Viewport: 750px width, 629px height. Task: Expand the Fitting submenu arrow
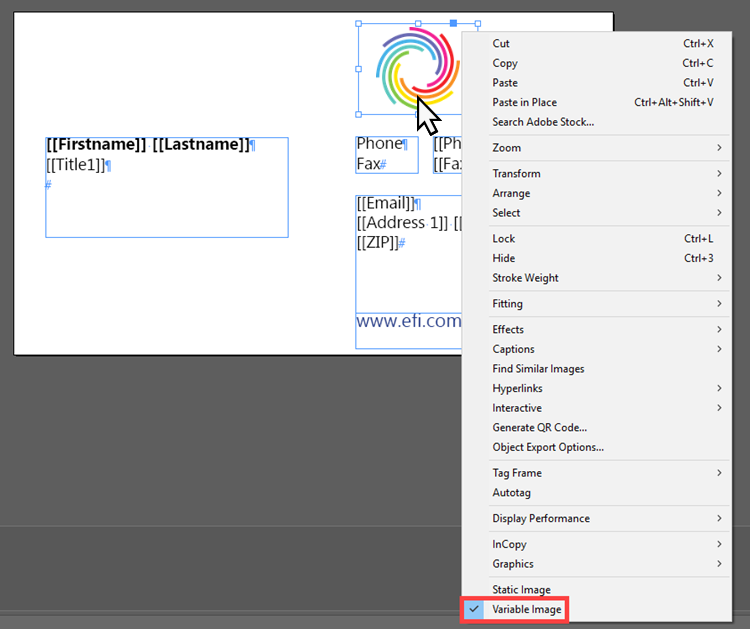(718, 304)
